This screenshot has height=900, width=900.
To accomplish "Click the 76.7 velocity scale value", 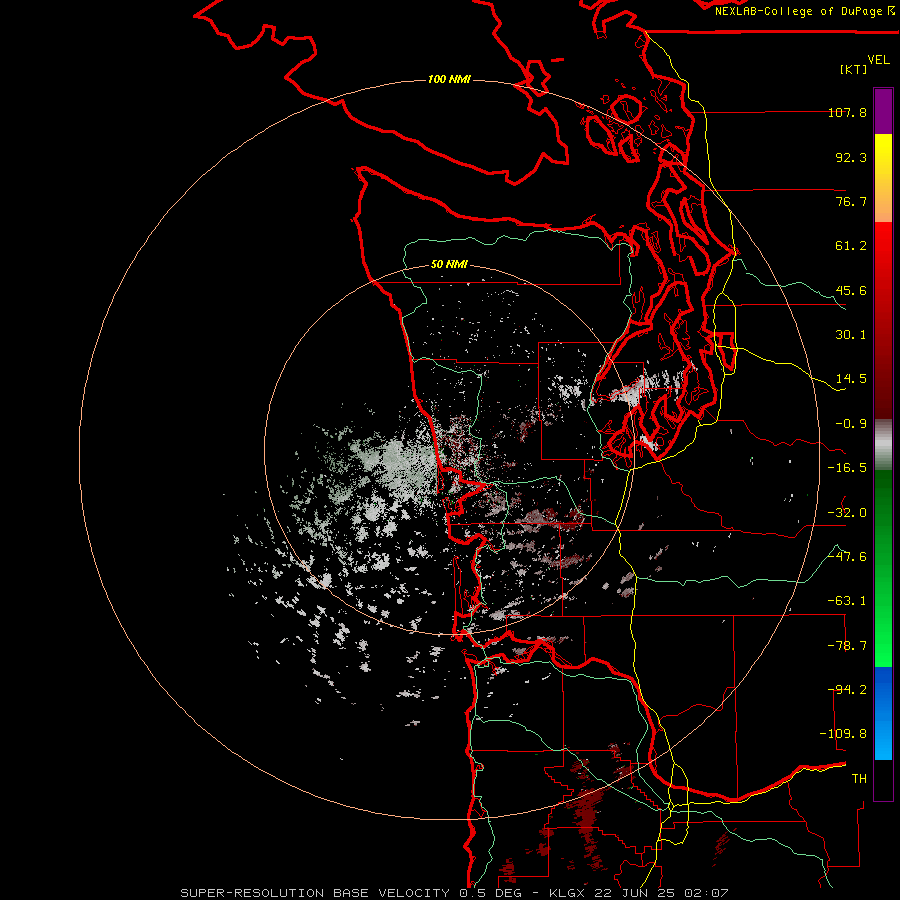I will pyautogui.click(x=851, y=201).
